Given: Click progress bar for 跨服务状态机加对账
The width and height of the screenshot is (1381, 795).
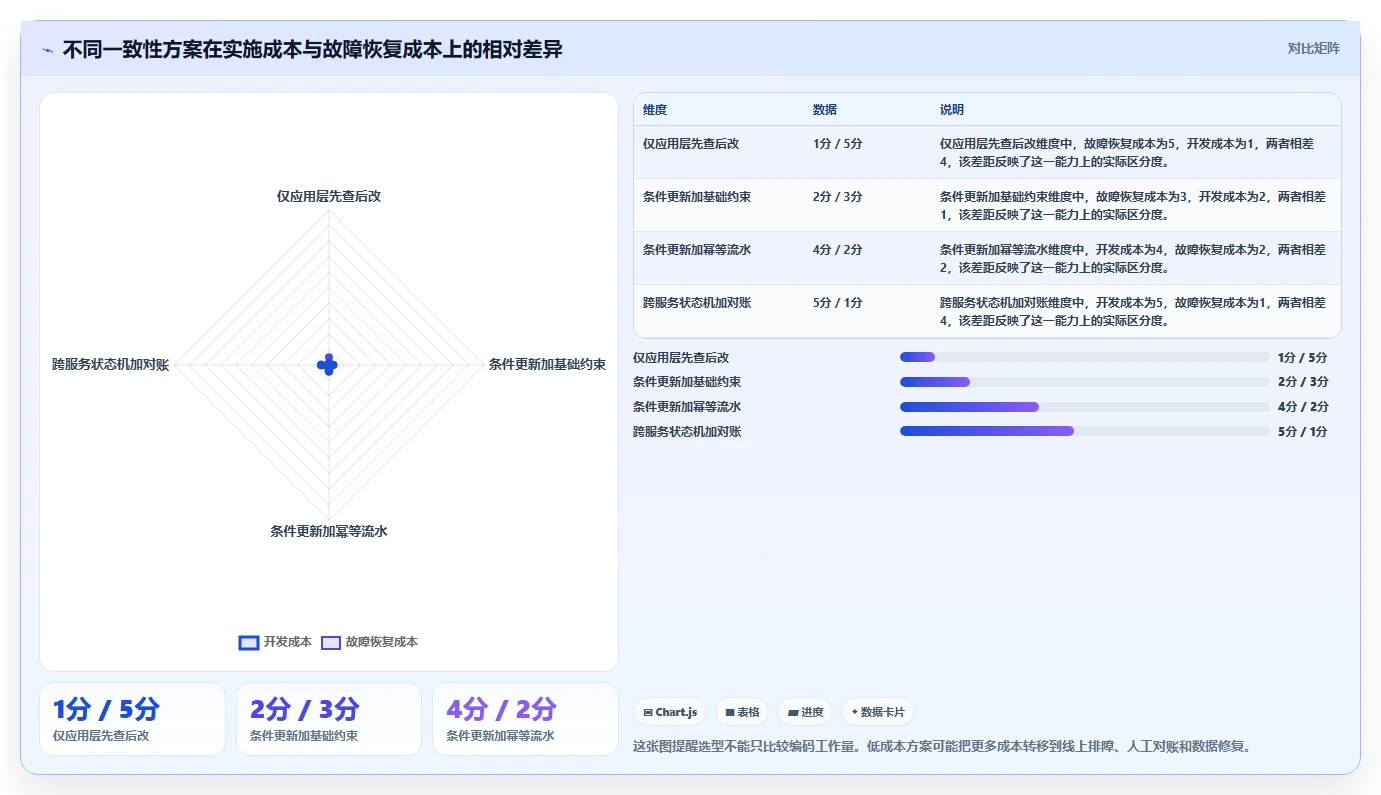Looking at the screenshot, I should point(1084,432).
